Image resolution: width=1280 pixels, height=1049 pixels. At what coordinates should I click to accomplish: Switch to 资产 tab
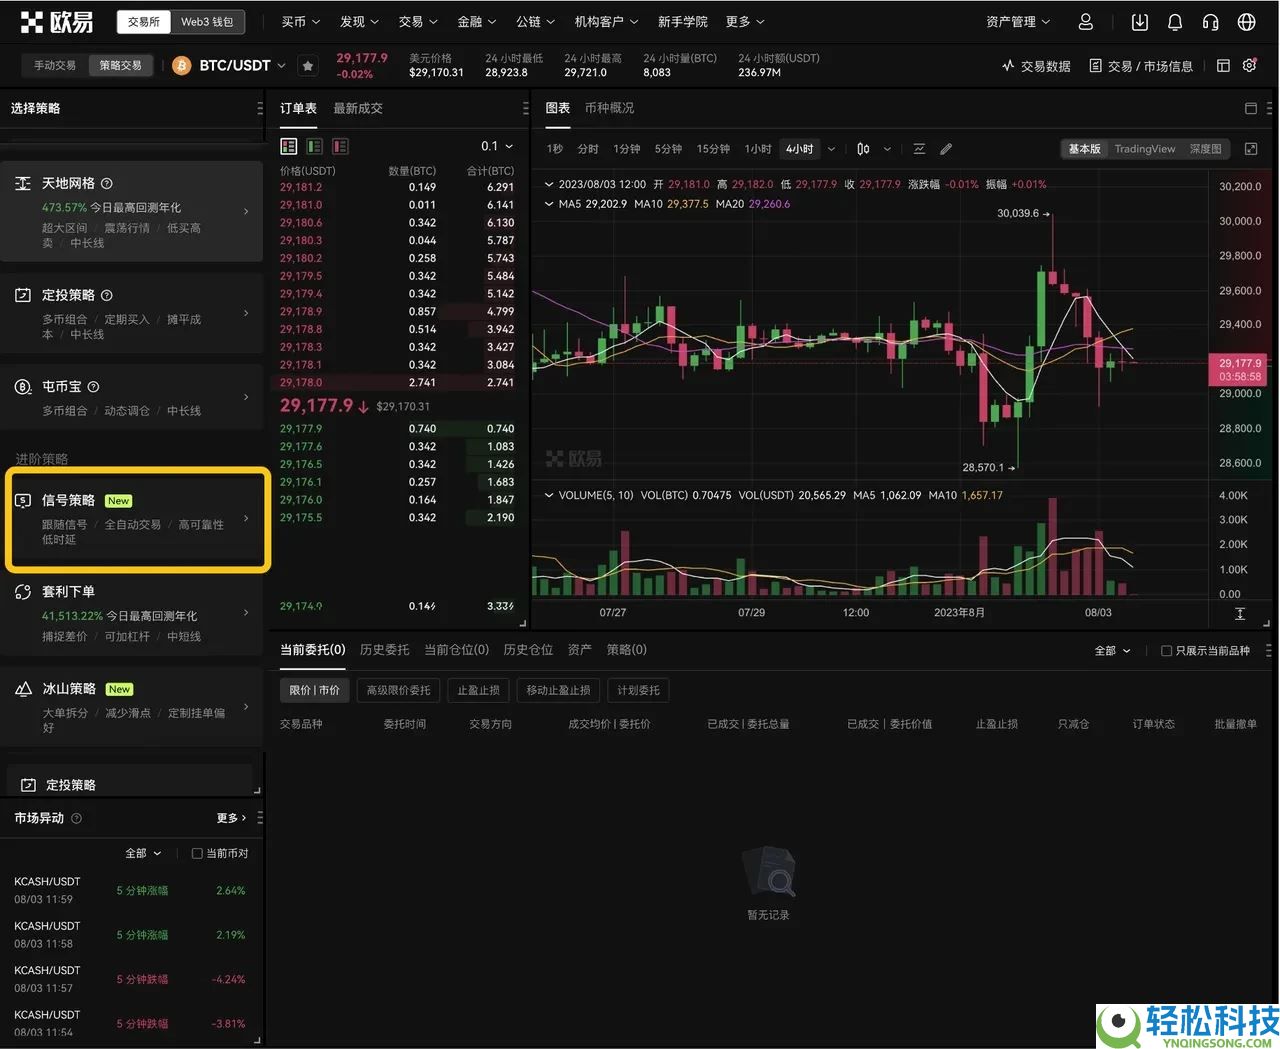[x=580, y=650]
